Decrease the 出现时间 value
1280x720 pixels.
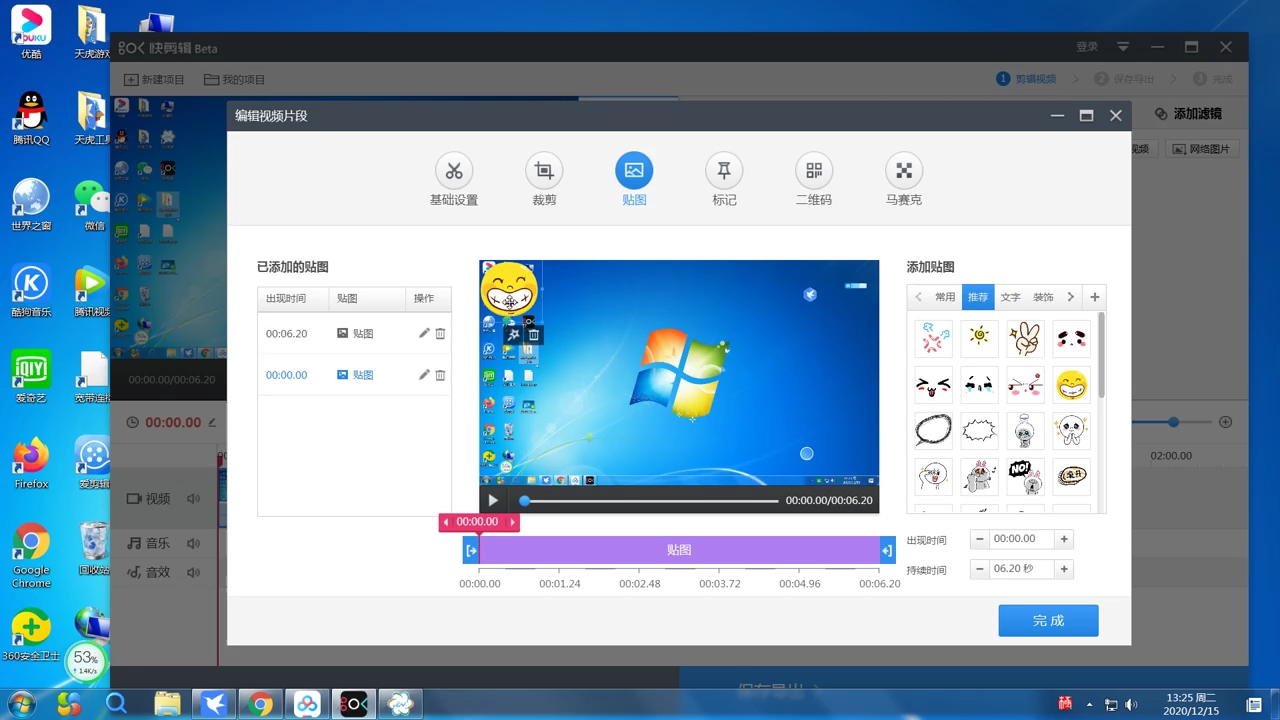[980, 539]
